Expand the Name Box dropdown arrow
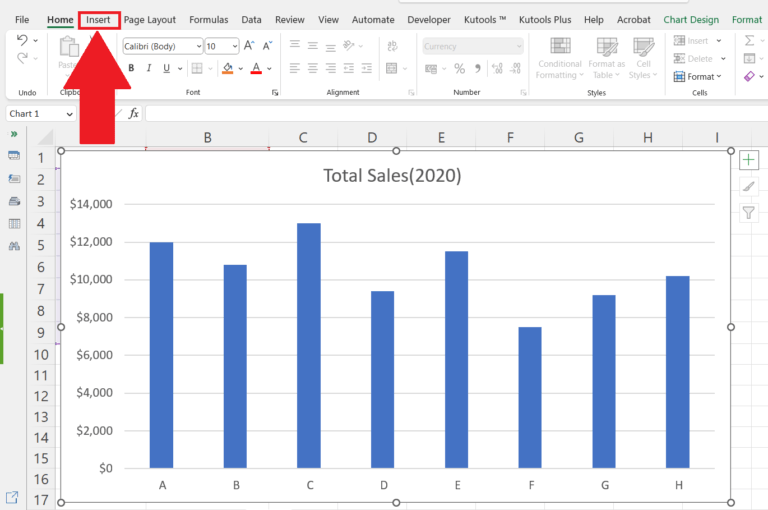This screenshot has height=510, width=768. coord(70,114)
